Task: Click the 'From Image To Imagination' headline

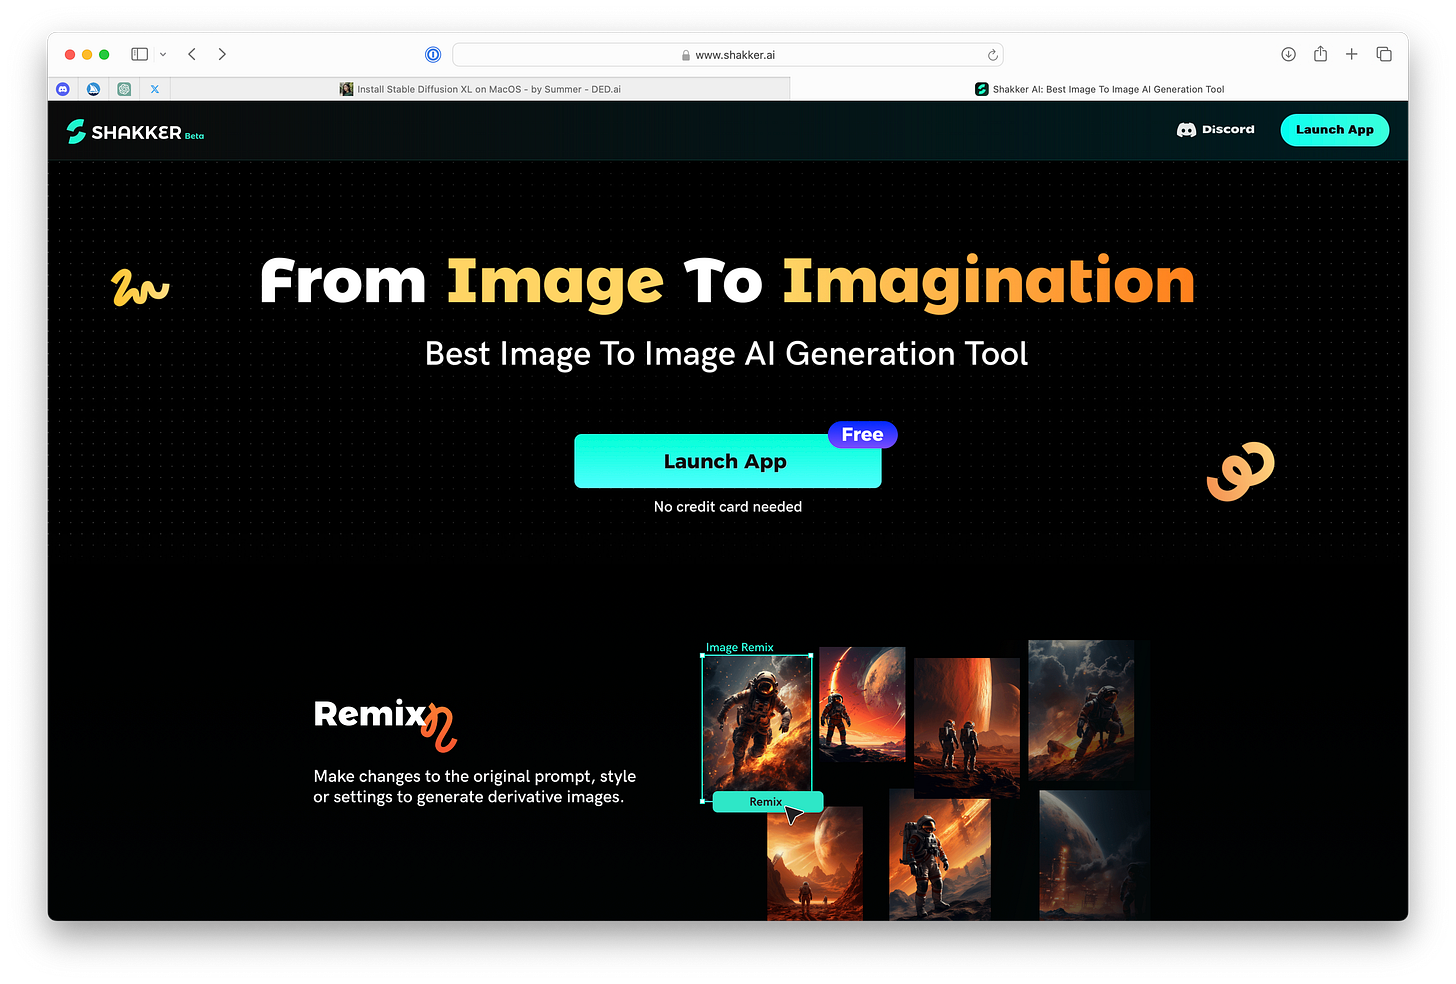Action: pos(727,281)
